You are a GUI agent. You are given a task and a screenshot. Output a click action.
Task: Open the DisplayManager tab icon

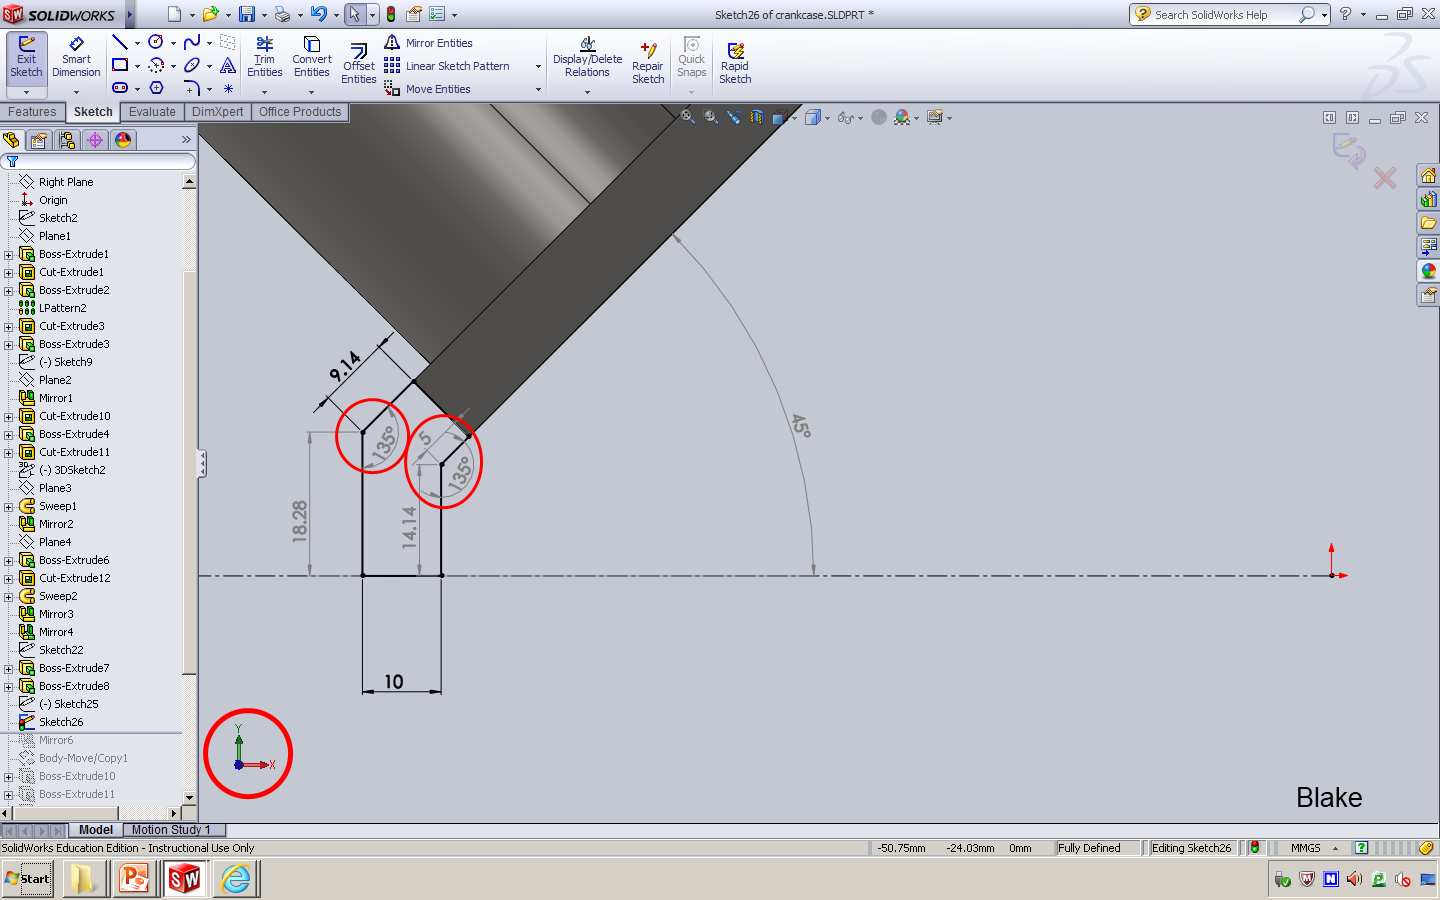click(x=123, y=140)
